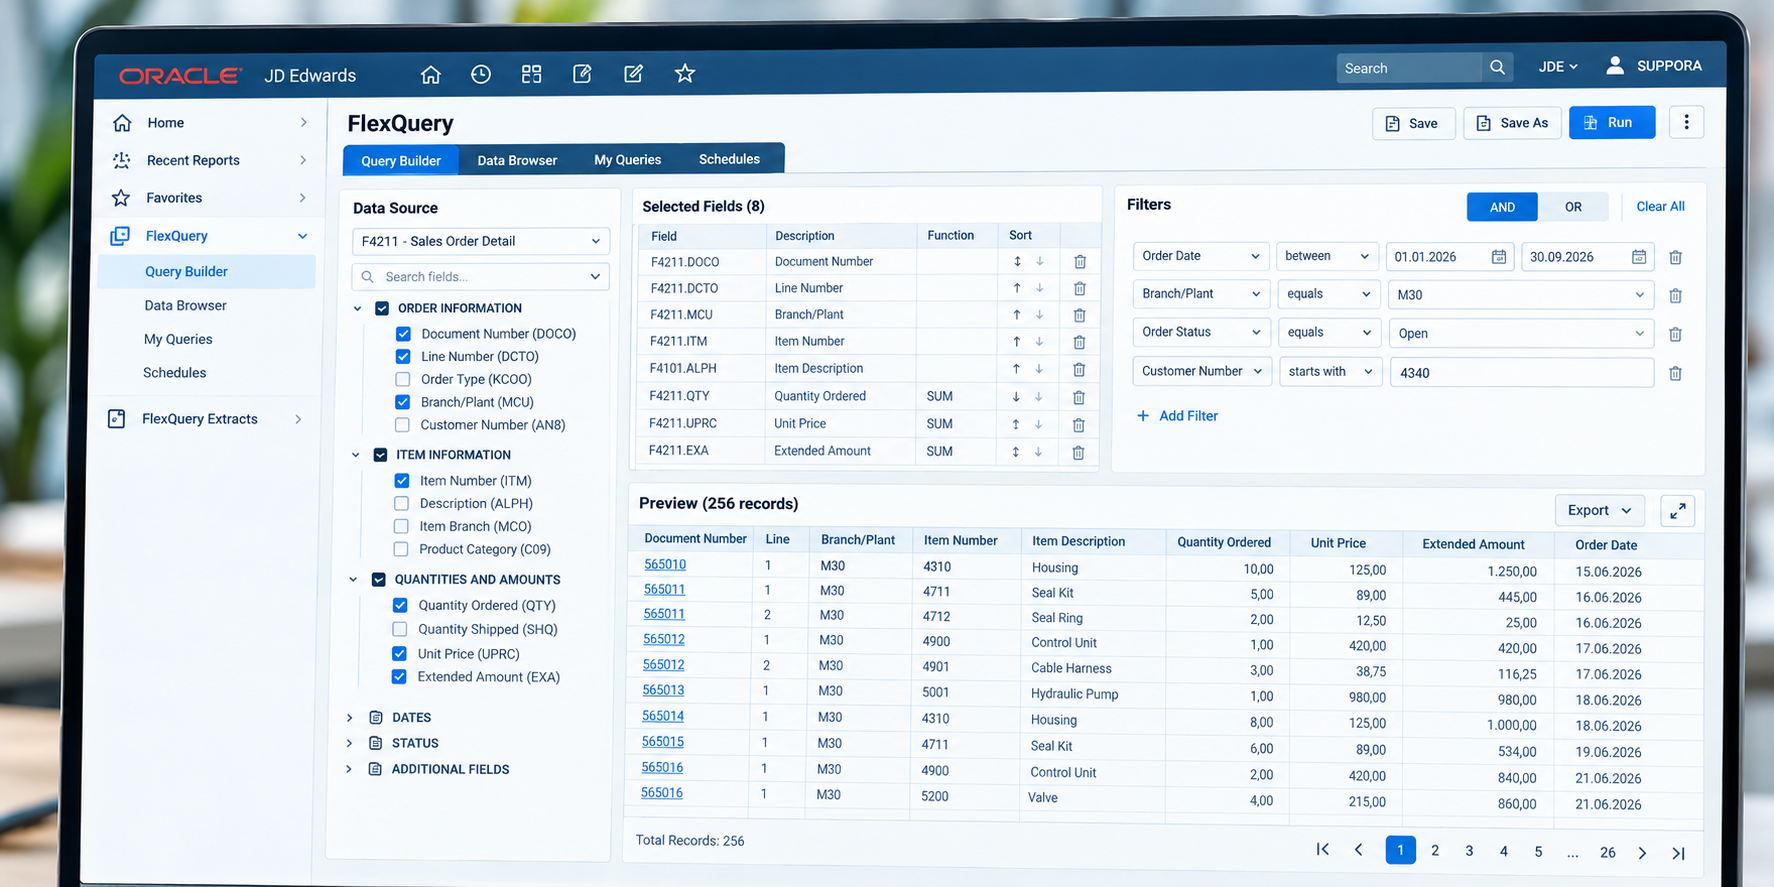Open the JDE environment dropdown
Image resolution: width=1774 pixels, height=887 pixels.
pyautogui.click(x=1557, y=67)
